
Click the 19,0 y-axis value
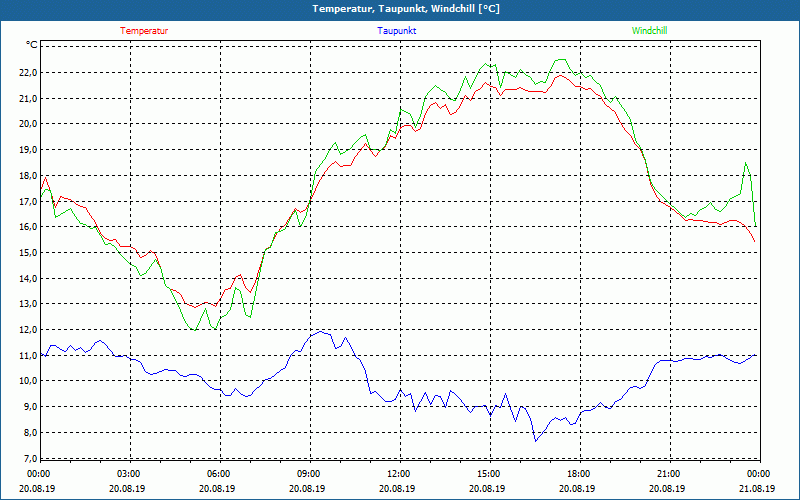tap(29, 149)
